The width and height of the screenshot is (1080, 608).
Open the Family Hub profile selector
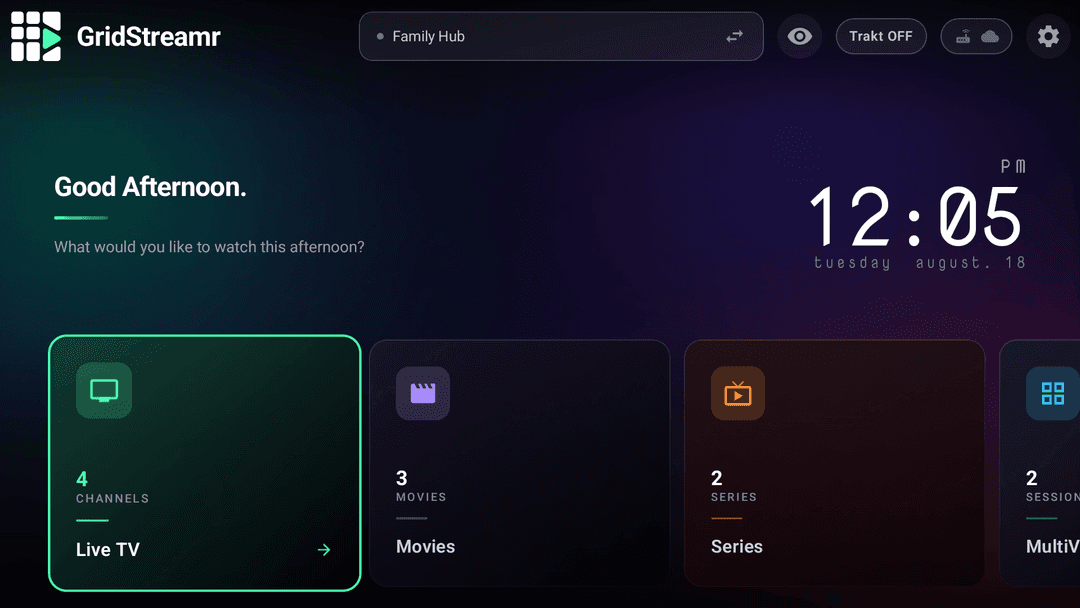click(561, 36)
